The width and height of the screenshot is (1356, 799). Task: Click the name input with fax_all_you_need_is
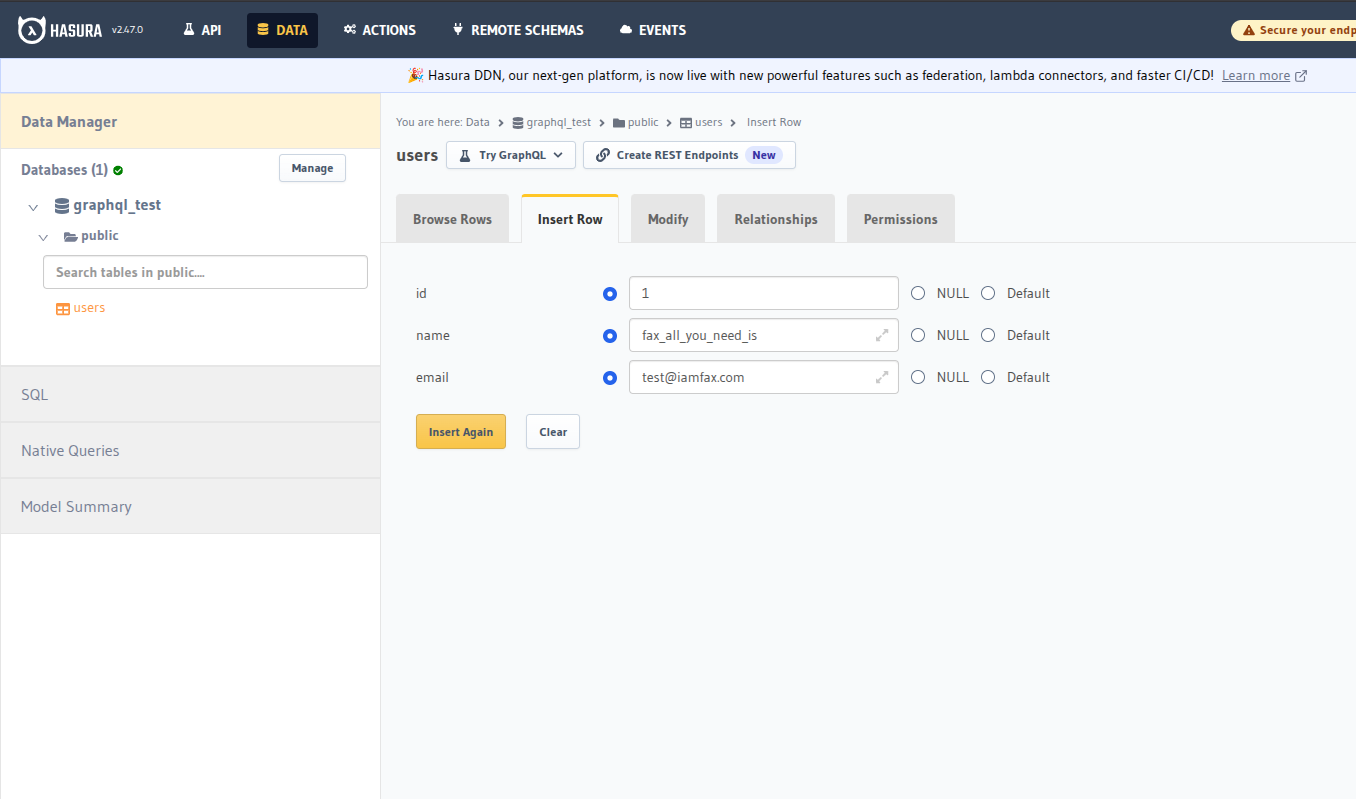tap(764, 335)
